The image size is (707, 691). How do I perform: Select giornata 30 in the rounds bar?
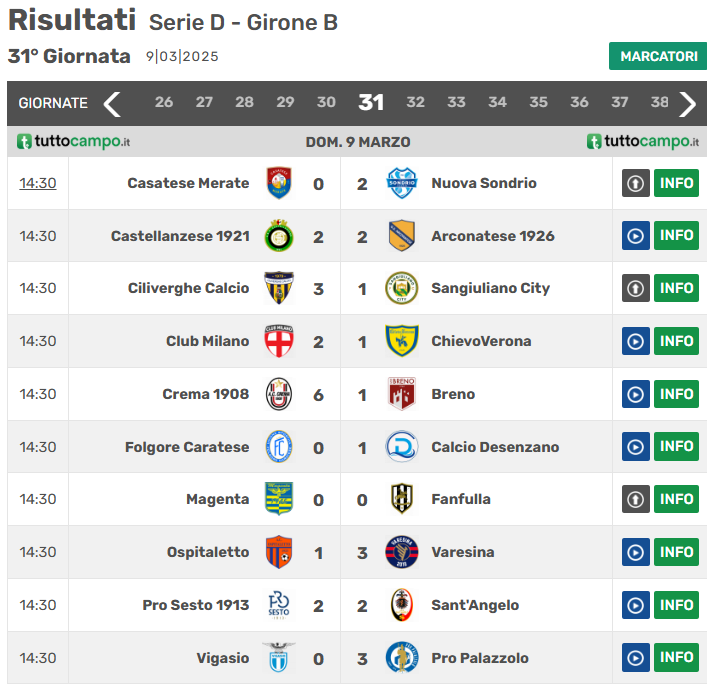click(326, 102)
